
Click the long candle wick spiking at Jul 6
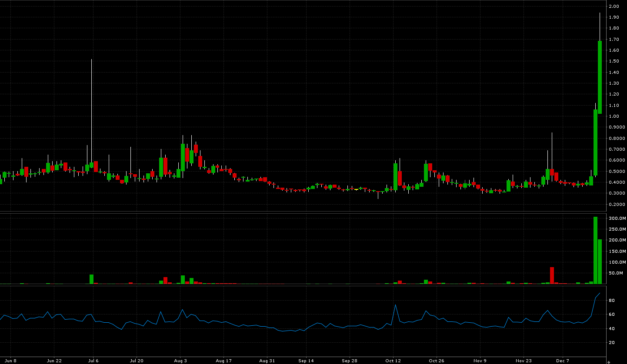pos(91,110)
